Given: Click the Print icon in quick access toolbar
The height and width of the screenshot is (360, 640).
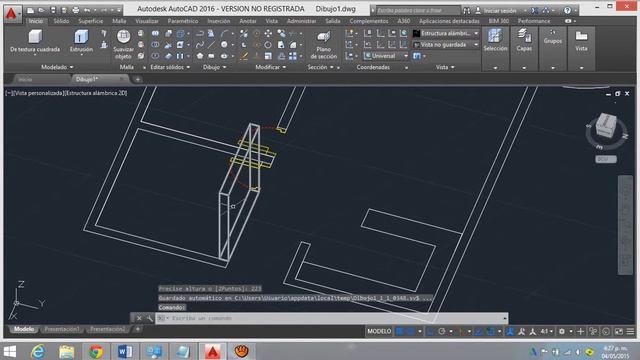Looking at the screenshot, I should pyautogui.click(x=76, y=10).
